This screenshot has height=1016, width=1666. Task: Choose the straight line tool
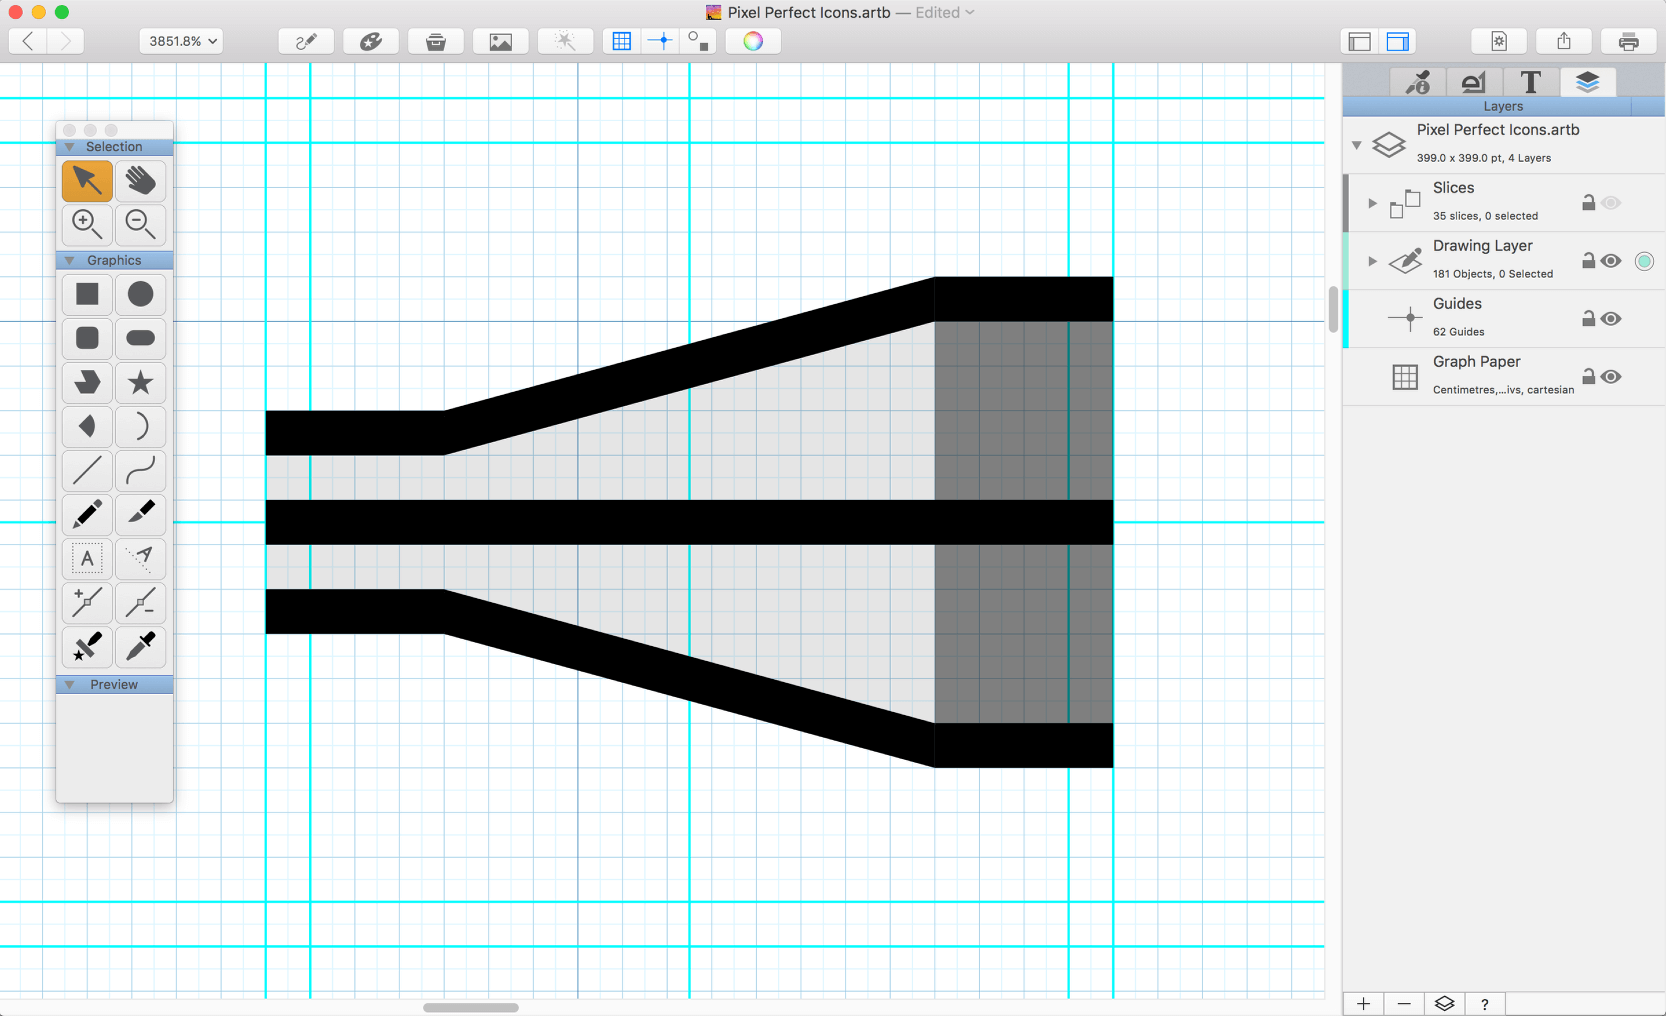(87, 470)
